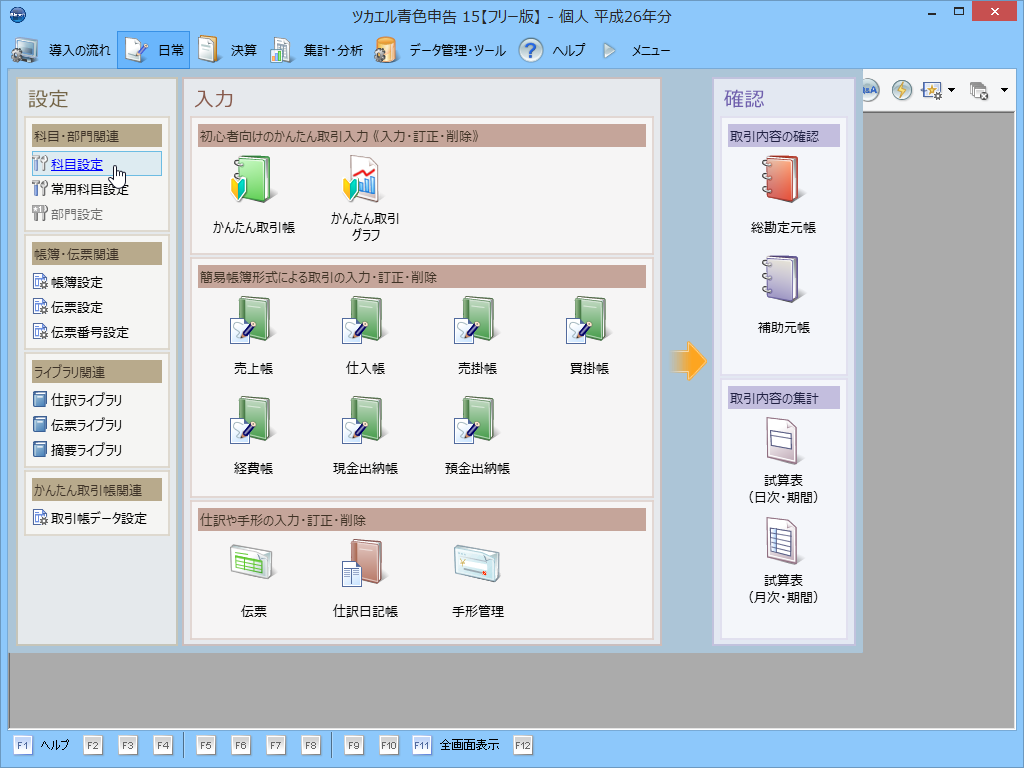This screenshot has height=768, width=1024.
Task: Click the F9 function key button
Action: (353, 745)
